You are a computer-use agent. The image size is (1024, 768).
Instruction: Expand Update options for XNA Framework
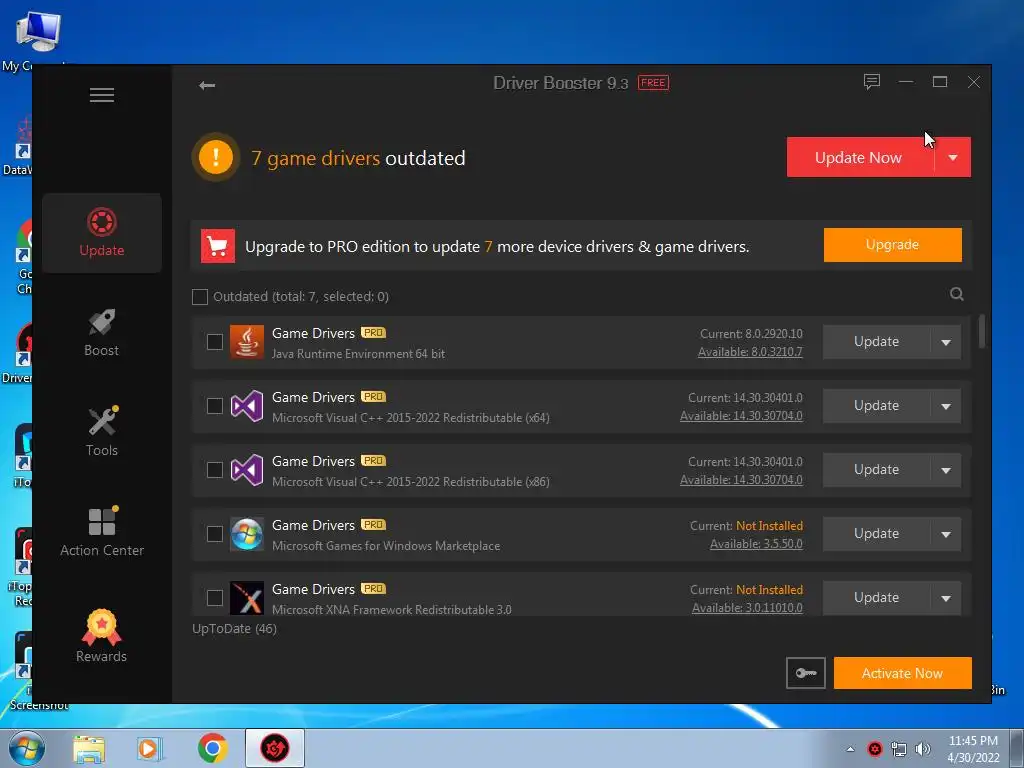(946, 598)
